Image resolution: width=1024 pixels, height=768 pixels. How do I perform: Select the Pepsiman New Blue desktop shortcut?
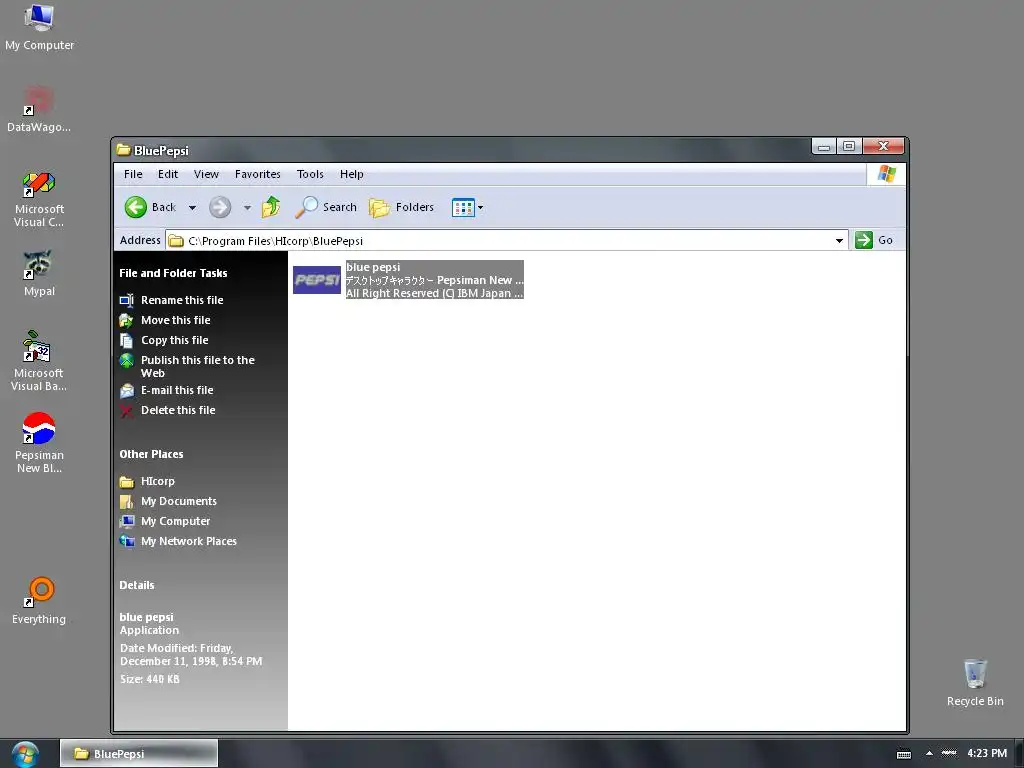[x=39, y=443]
